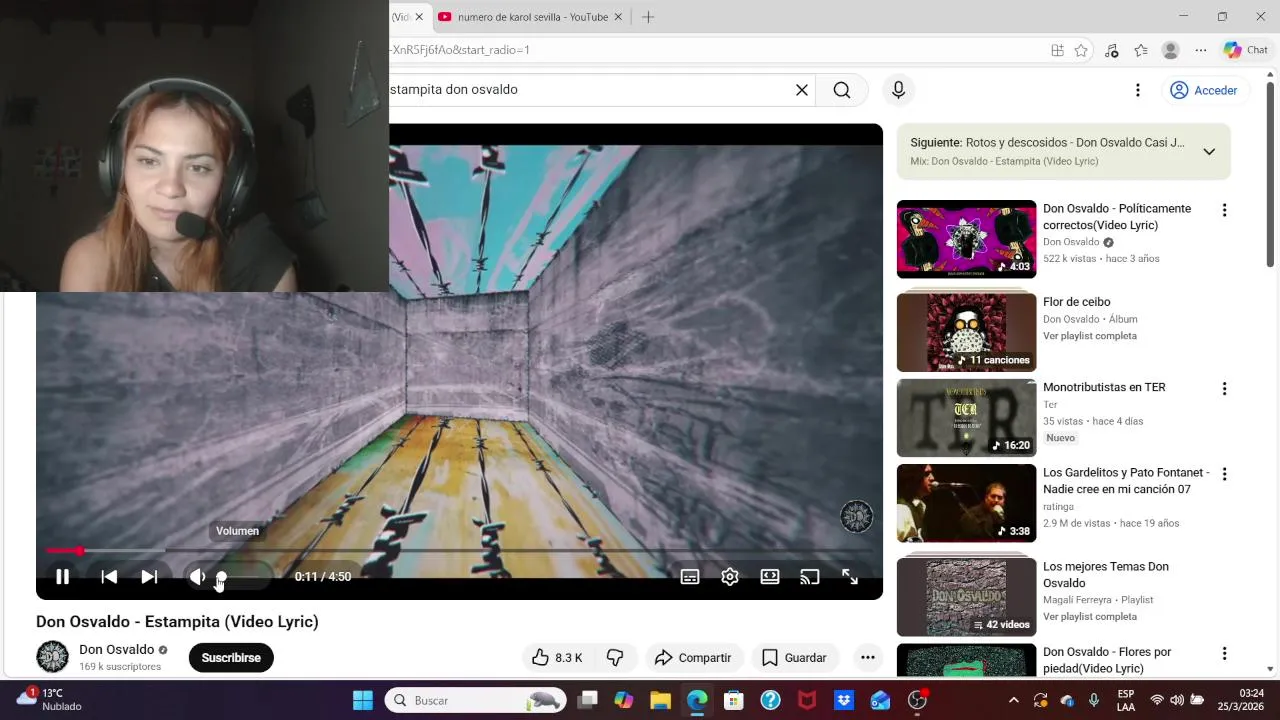Open a new browser tab

click(648, 17)
